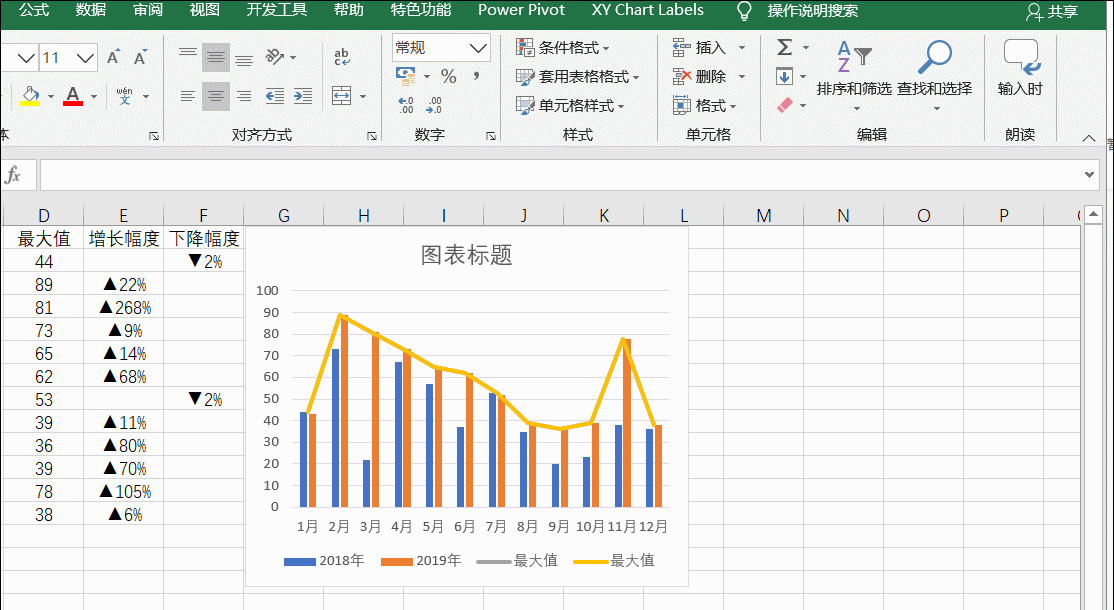Decrease font size with the smaller A icon
Viewport: 1114px width, 610px height.
click(141, 58)
